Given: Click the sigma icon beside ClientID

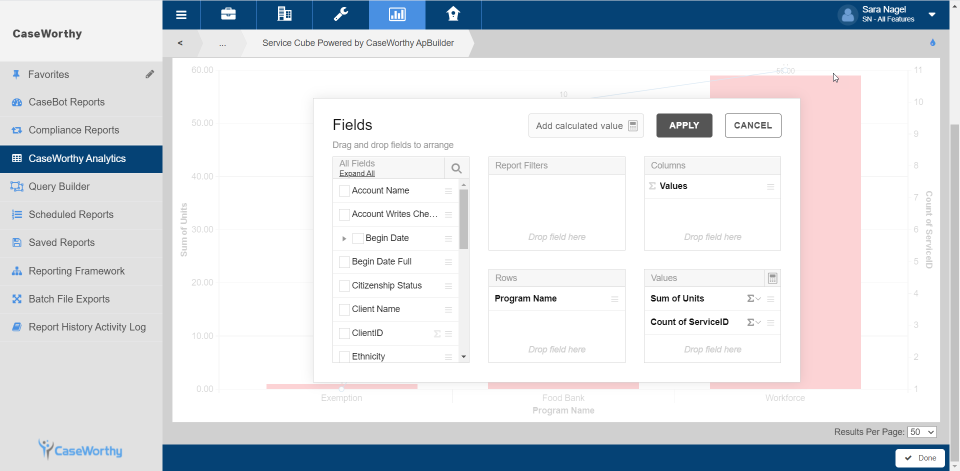Looking at the screenshot, I should pyautogui.click(x=437, y=334).
